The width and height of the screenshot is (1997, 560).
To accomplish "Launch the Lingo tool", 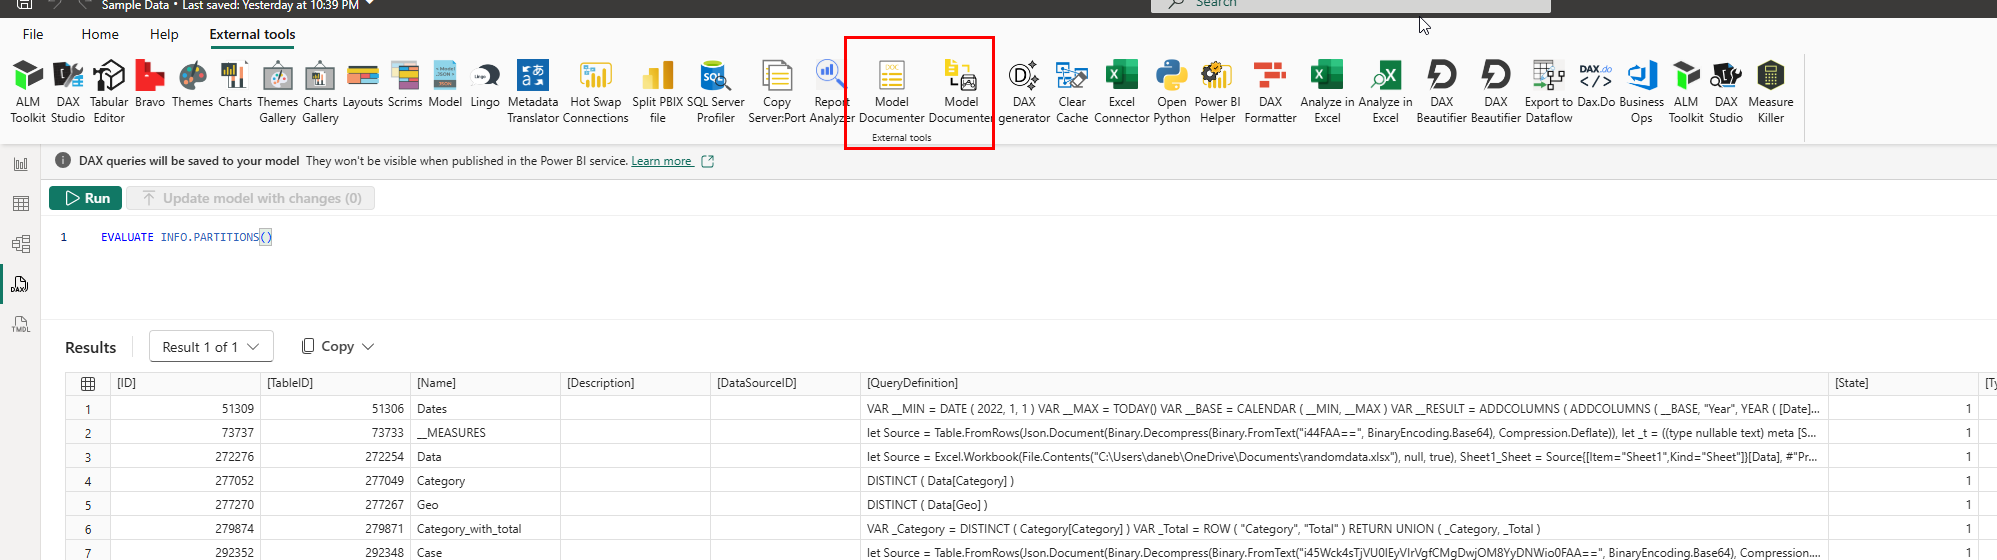I will coord(485,84).
